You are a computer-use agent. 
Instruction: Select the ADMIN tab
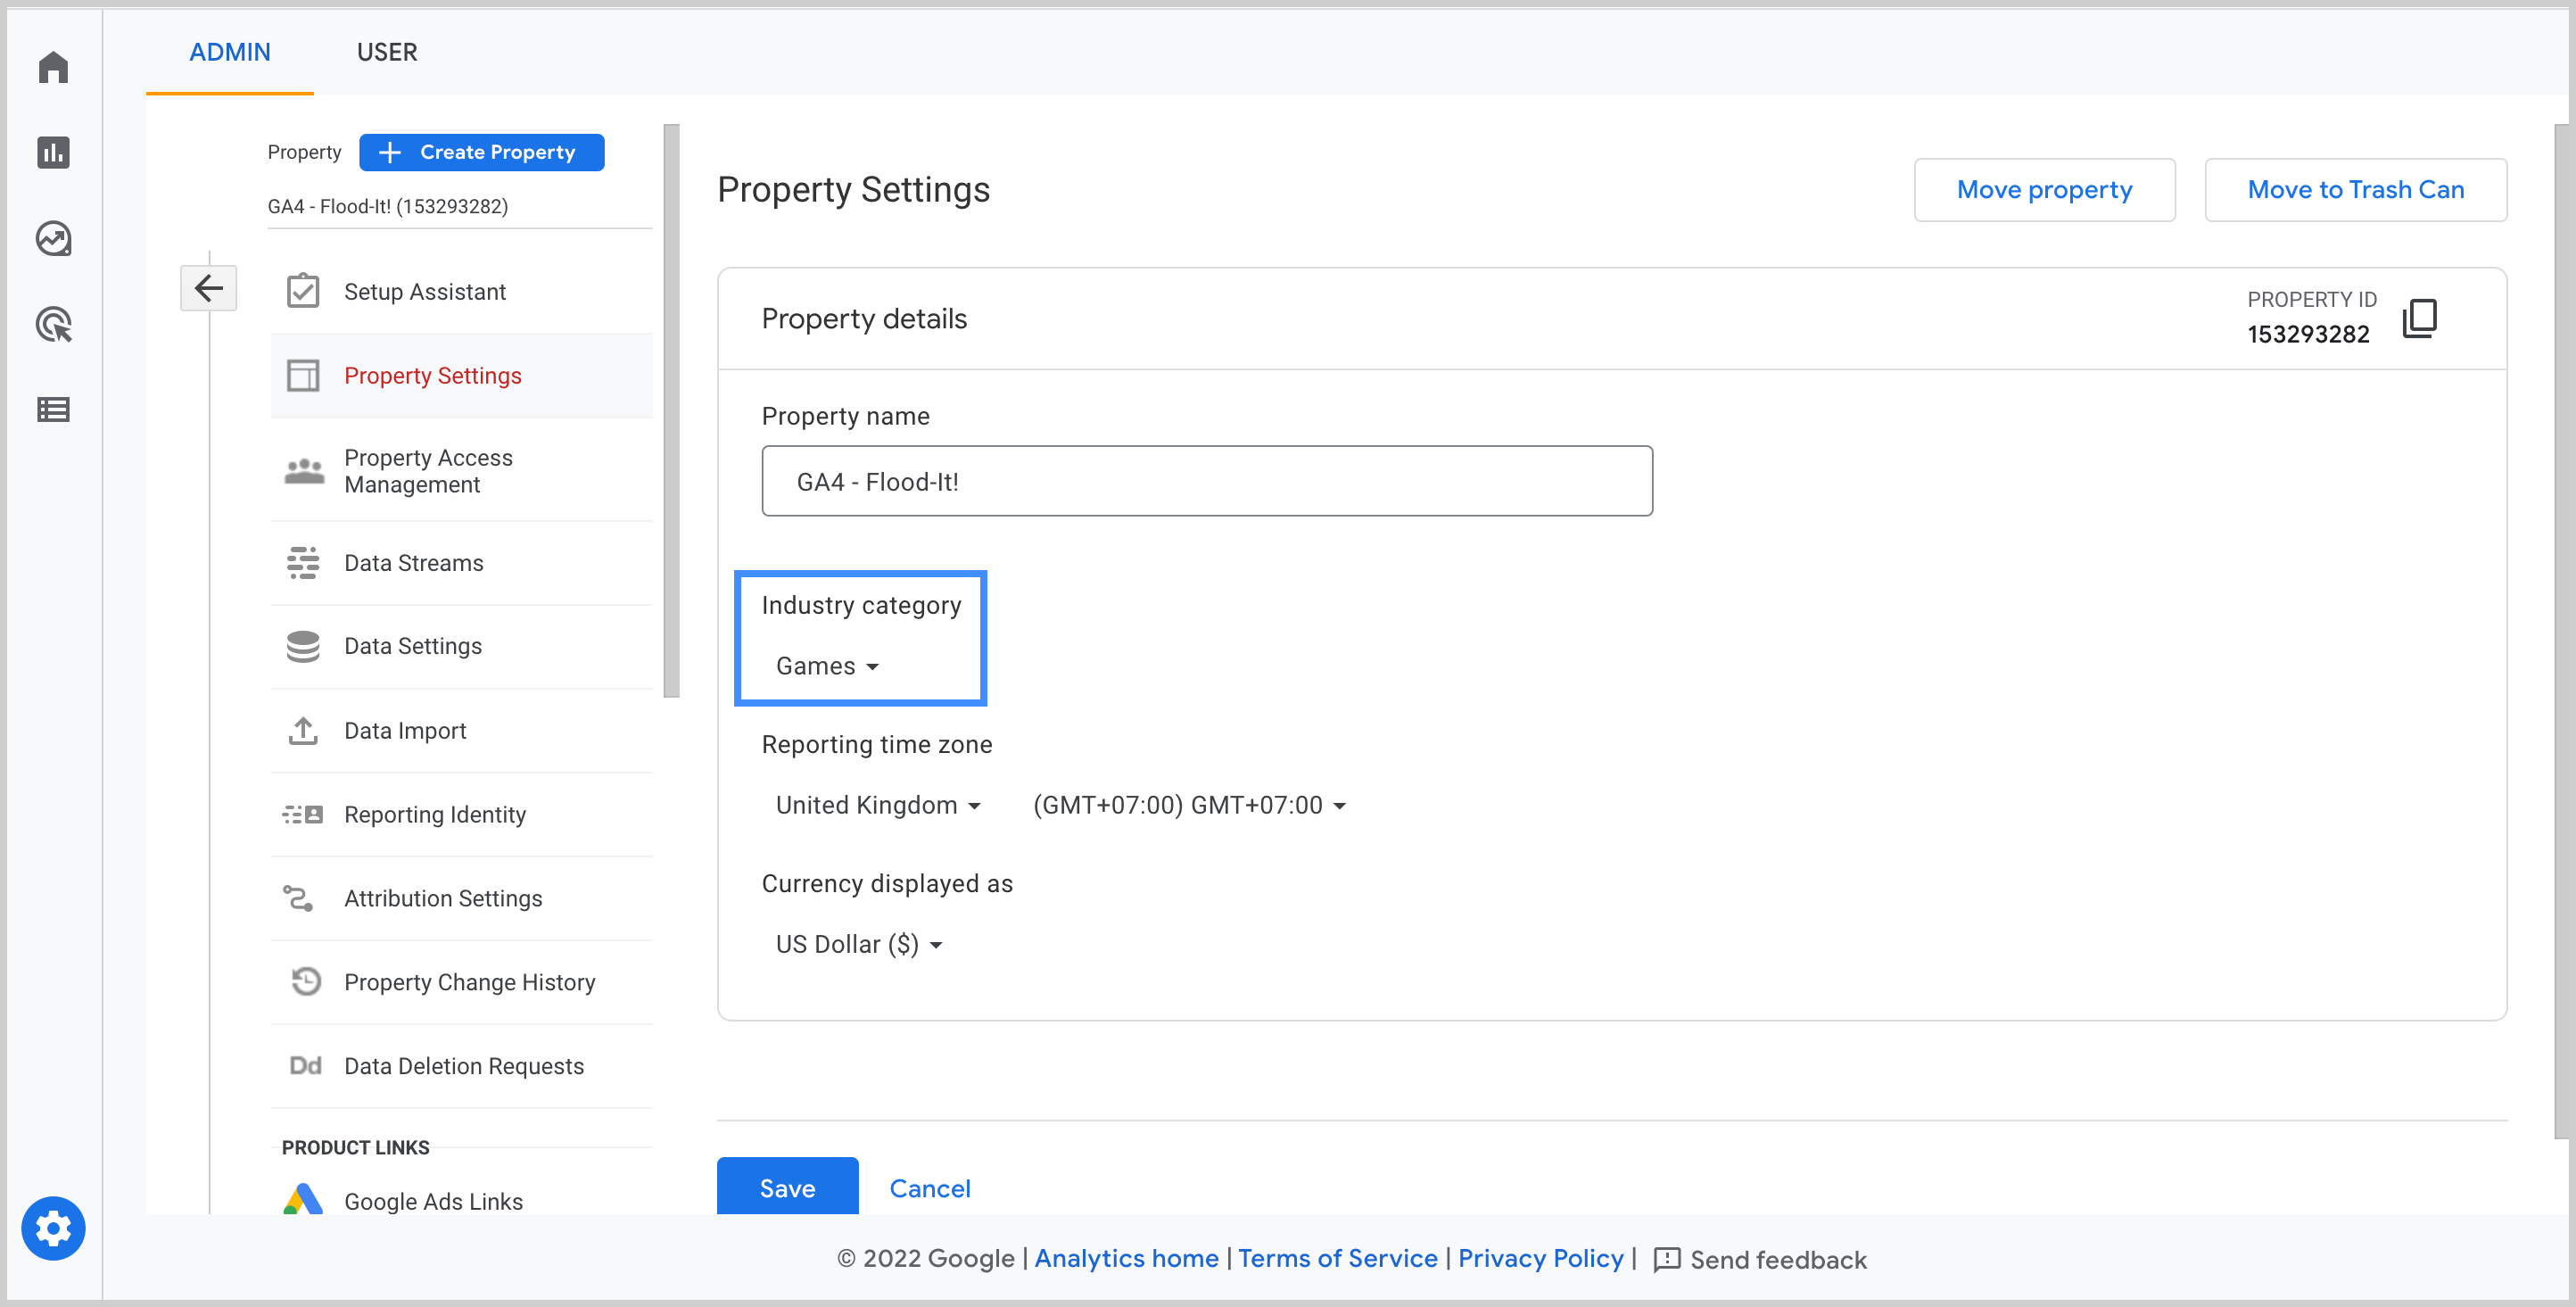pos(230,52)
